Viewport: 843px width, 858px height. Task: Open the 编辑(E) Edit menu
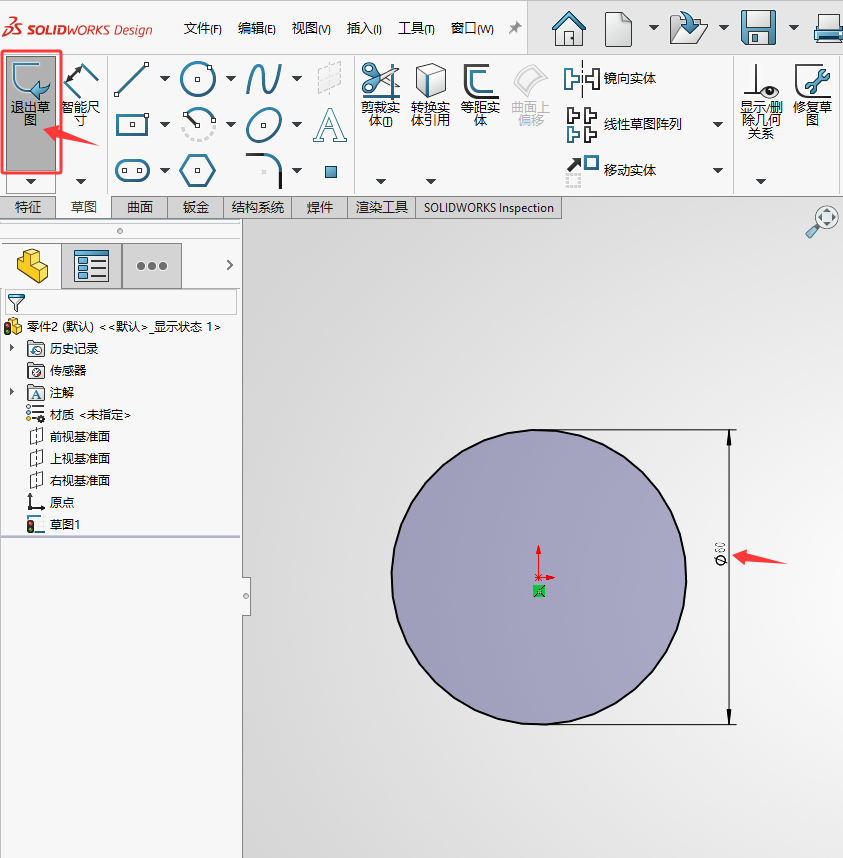(257, 28)
